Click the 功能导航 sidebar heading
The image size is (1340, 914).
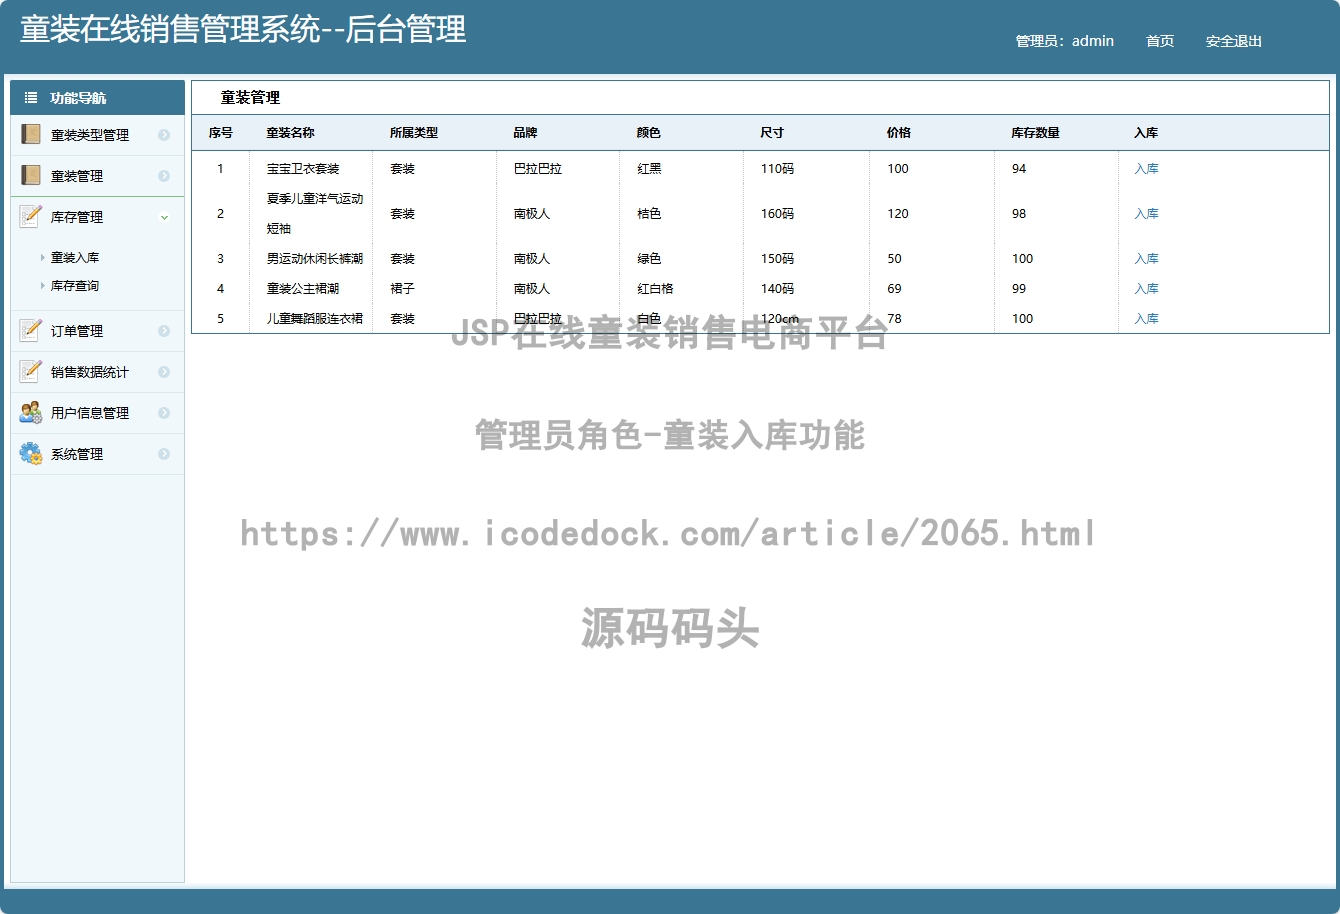point(78,98)
